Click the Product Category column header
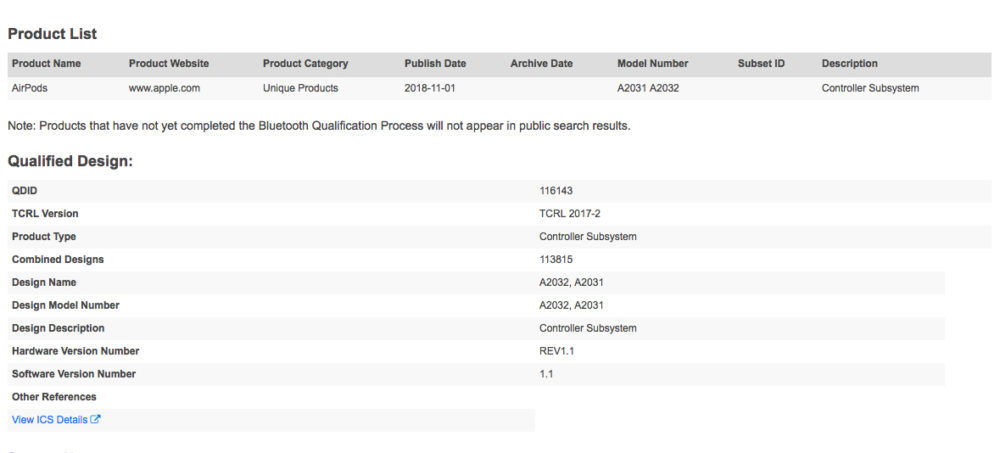Viewport: 1000px width, 453px height. [x=305, y=64]
